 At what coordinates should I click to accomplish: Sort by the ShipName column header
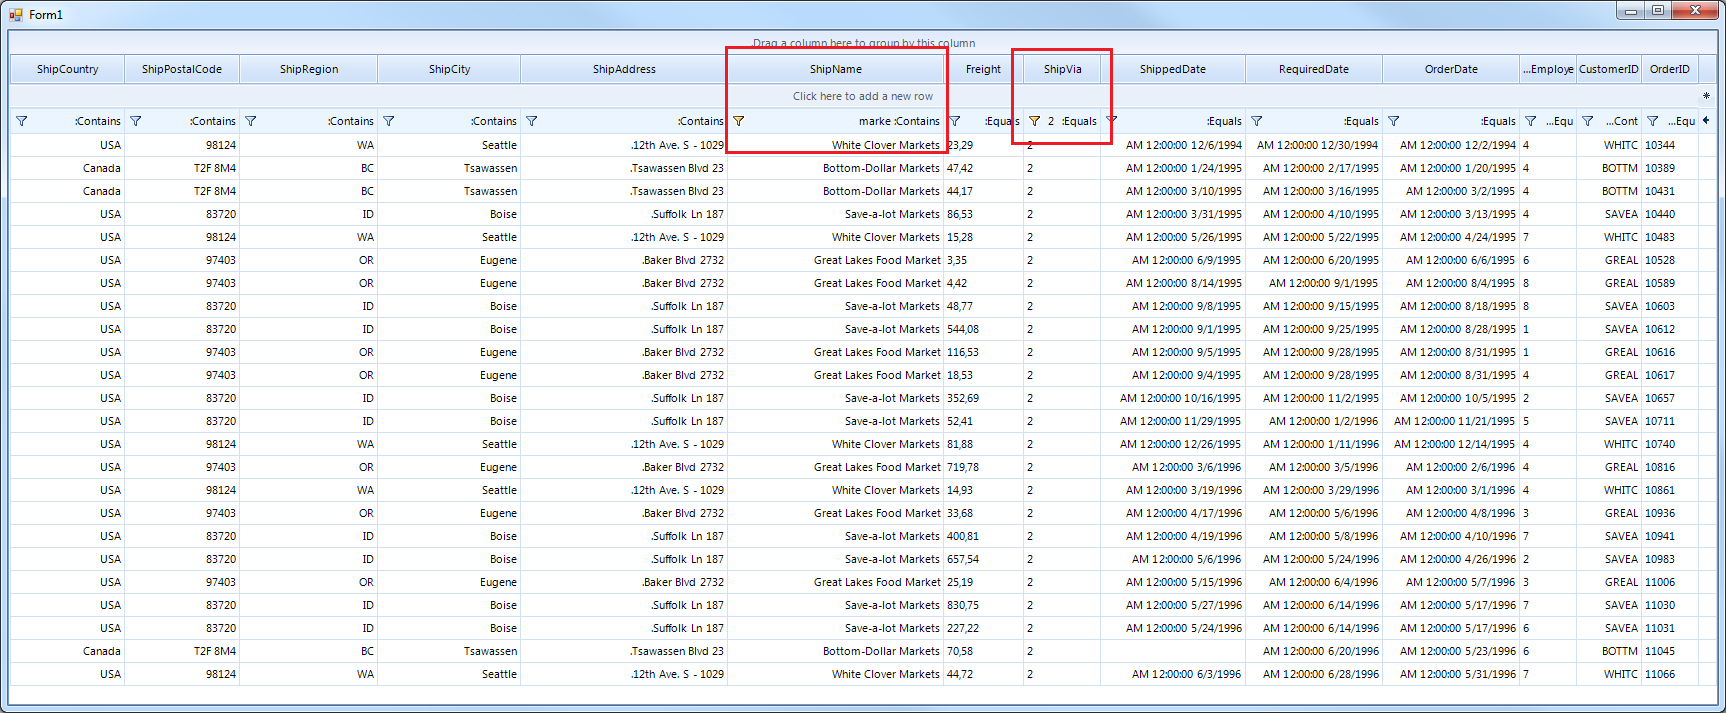pyautogui.click(x=836, y=69)
